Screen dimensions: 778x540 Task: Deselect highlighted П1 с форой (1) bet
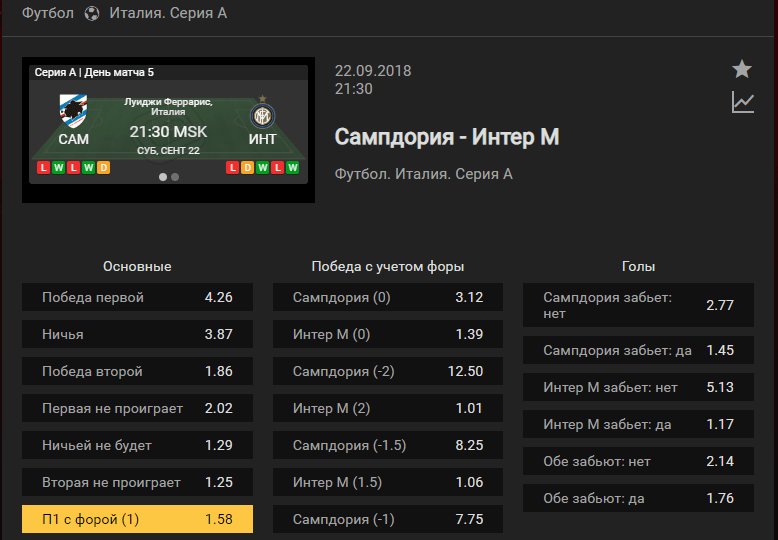pyautogui.click(x=137, y=519)
